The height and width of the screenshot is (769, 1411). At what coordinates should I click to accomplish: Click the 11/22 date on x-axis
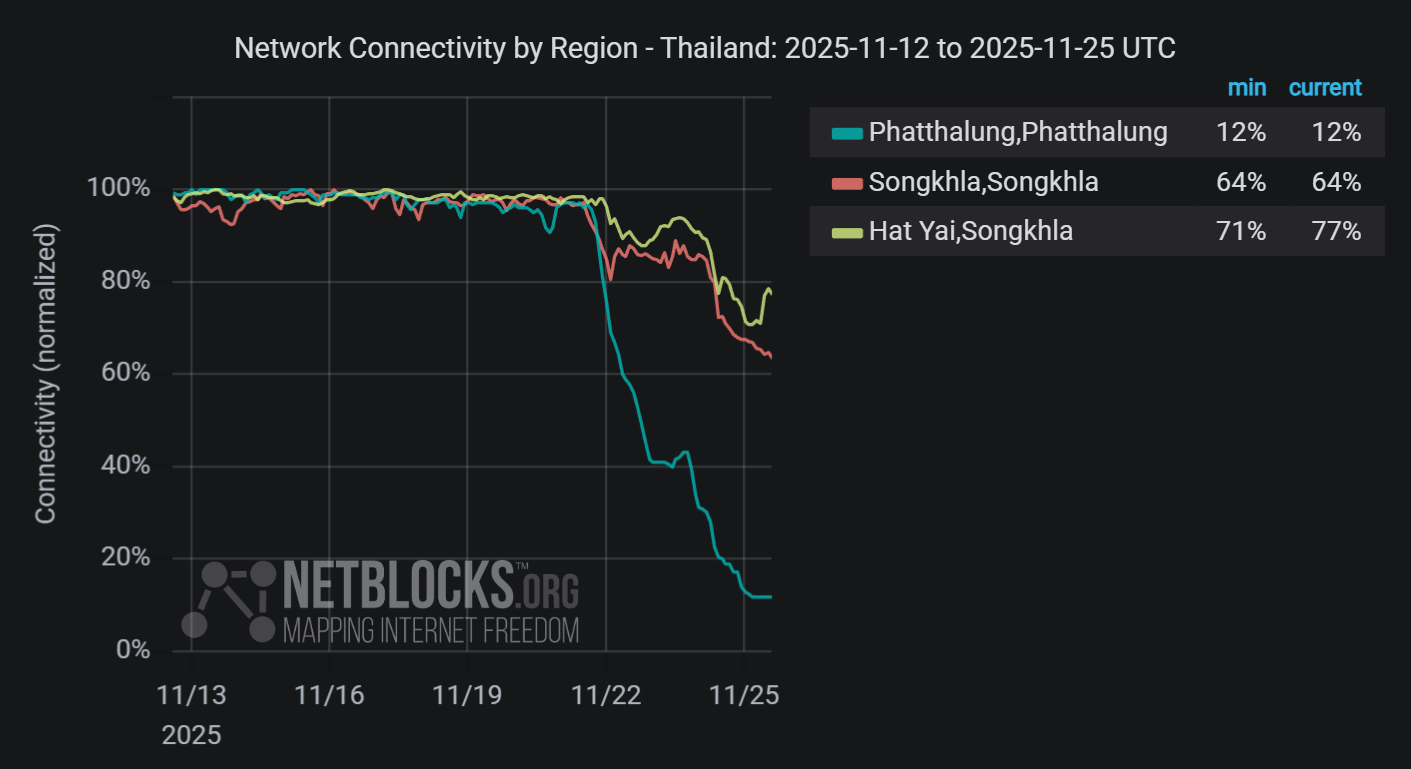tap(605, 696)
